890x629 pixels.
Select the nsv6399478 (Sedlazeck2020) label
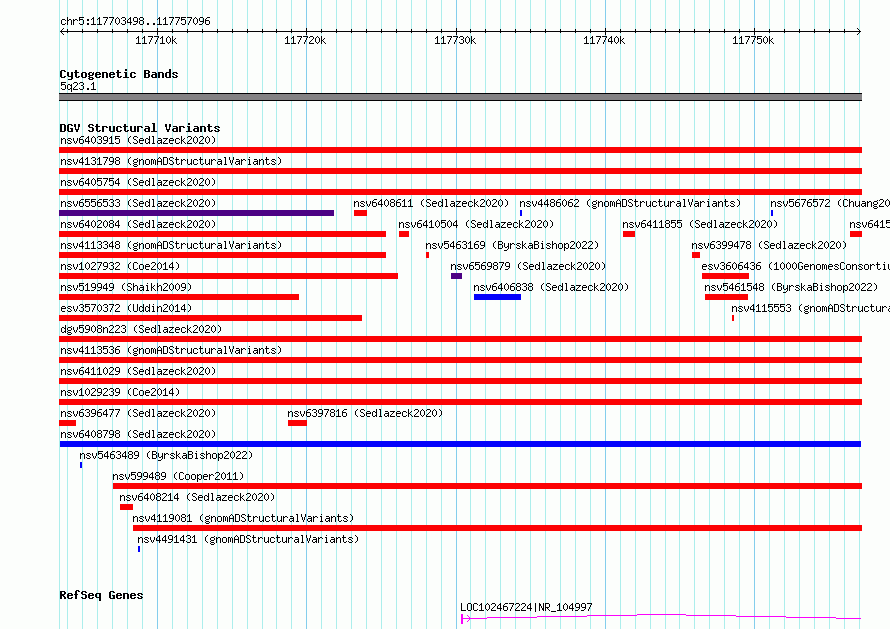pos(769,245)
